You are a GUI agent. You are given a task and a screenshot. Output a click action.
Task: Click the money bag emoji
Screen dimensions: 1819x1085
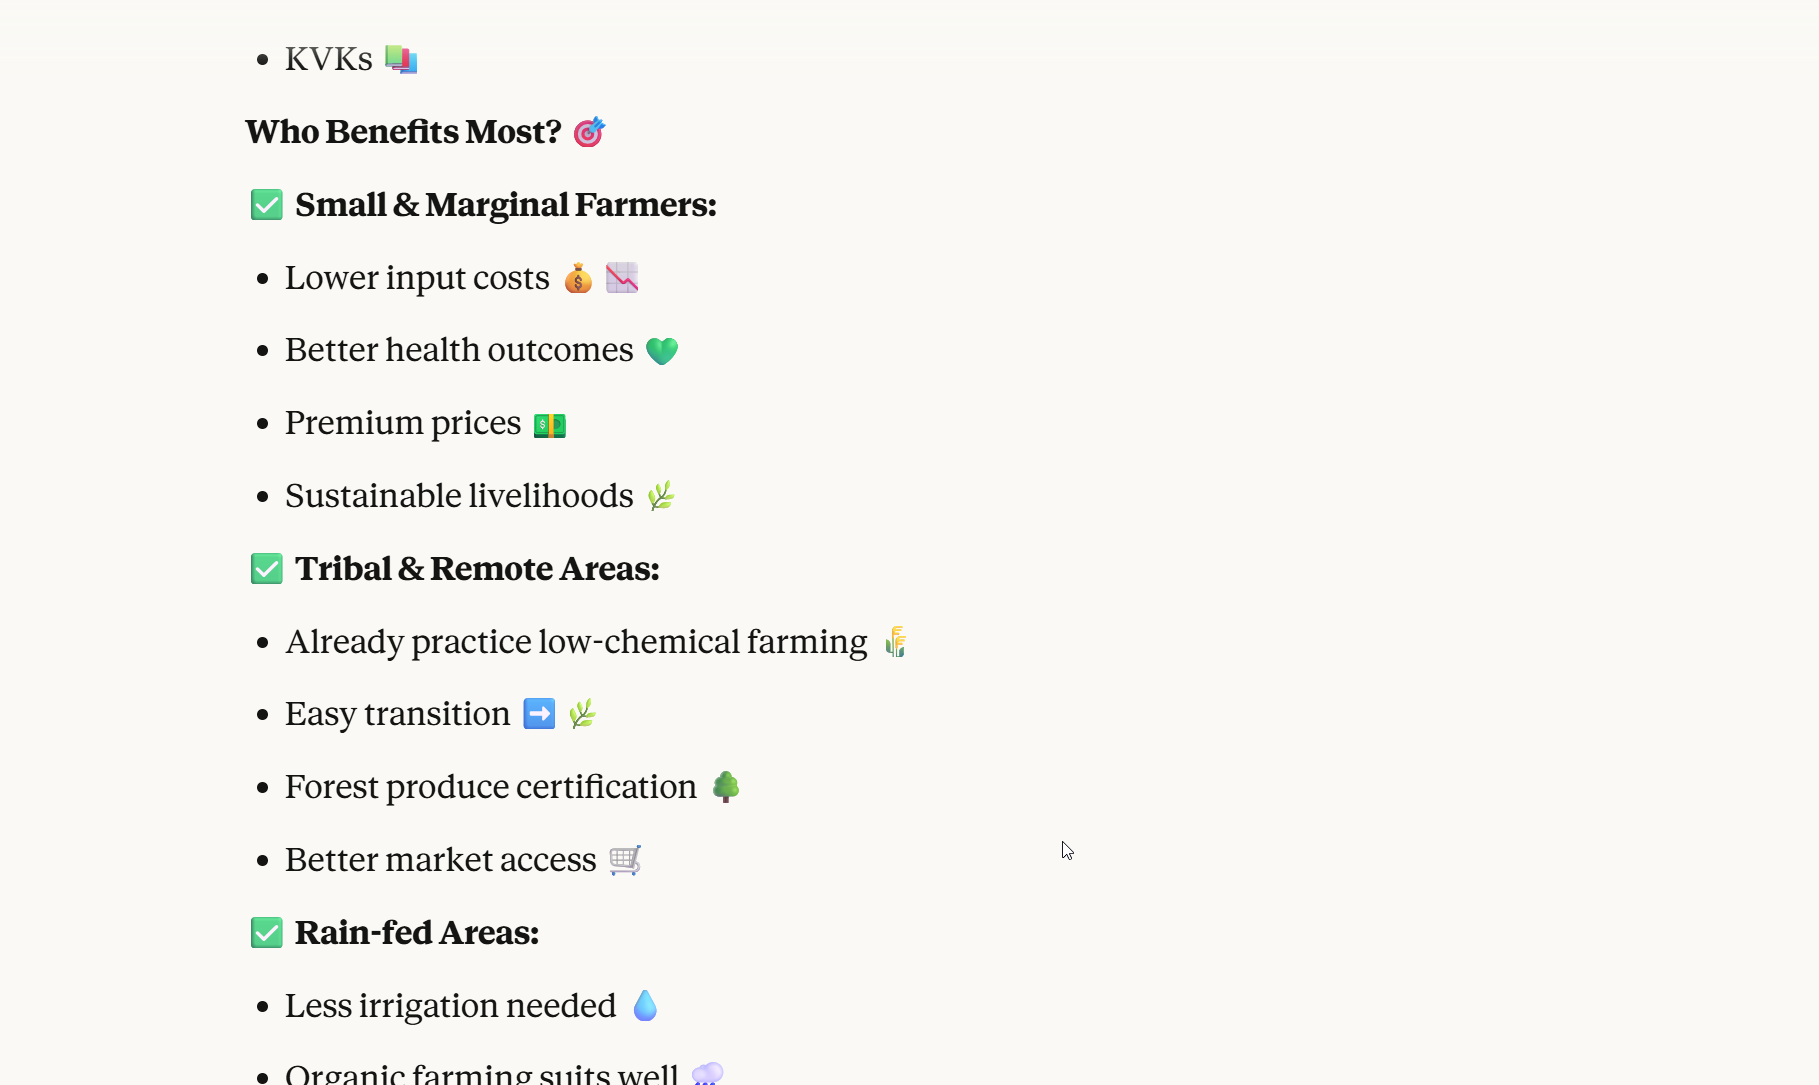[x=578, y=278]
